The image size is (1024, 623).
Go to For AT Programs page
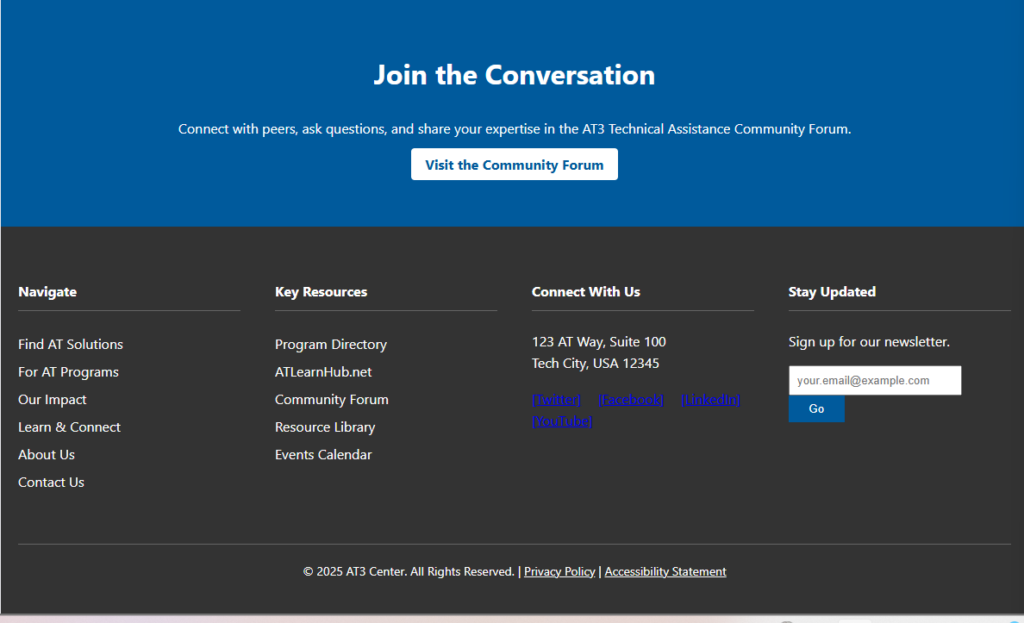[68, 372]
